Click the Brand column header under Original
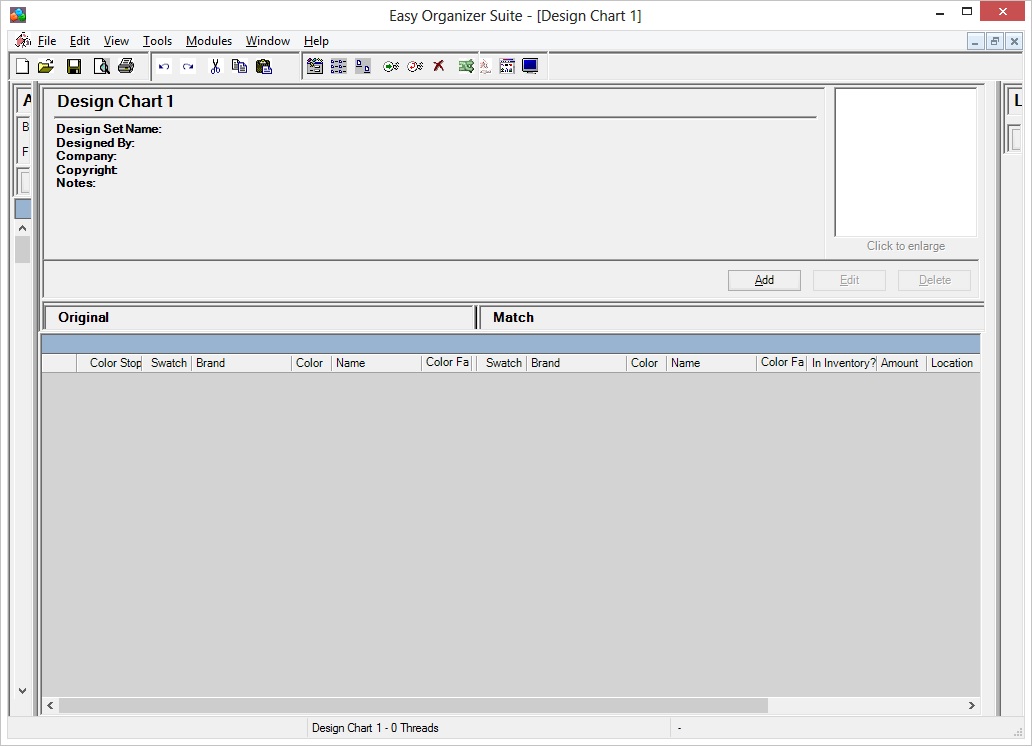The height and width of the screenshot is (746, 1032). tap(240, 363)
